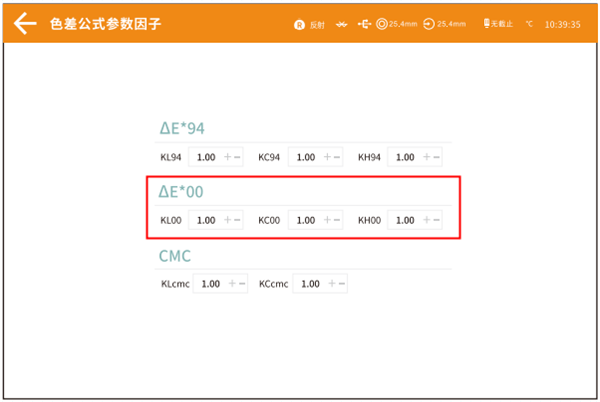This screenshot has height=402, width=600.
Task: Click the reflection mode (反射) icon
Action: point(299,24)
